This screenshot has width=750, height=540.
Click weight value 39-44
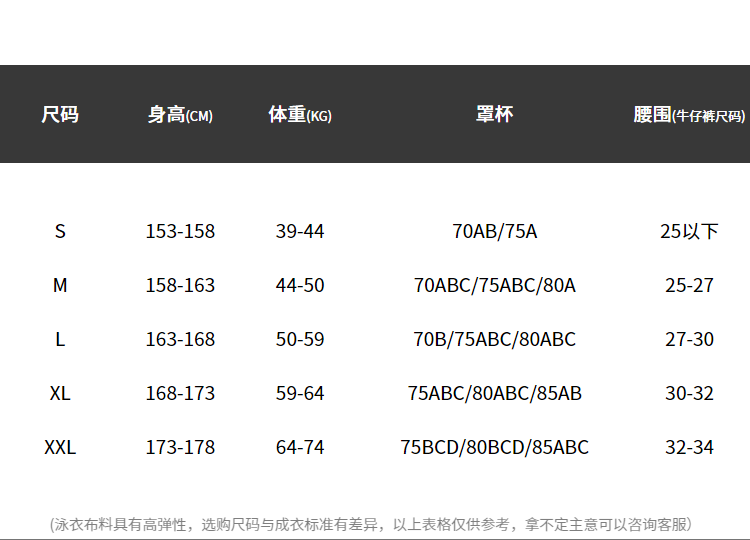coord(300,231)
